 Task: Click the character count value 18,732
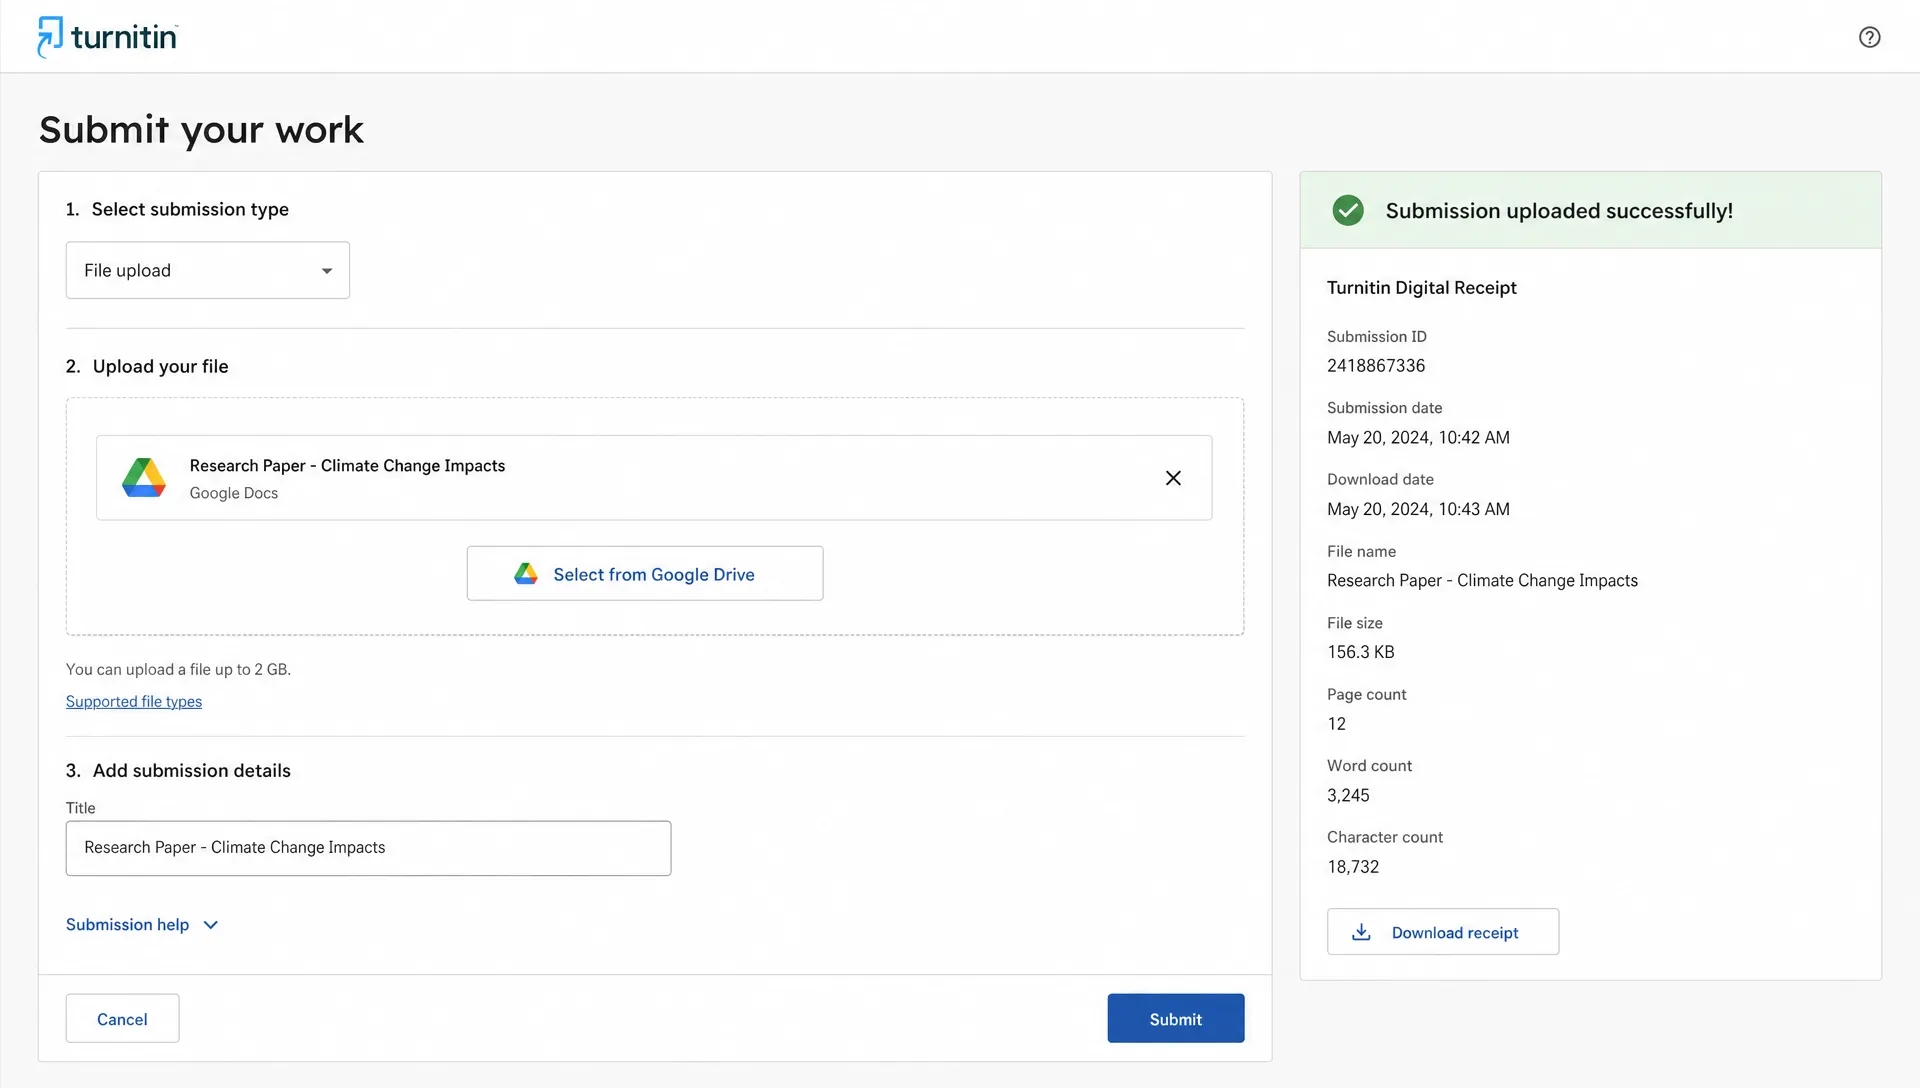pyautogui.click(x=1353, y=867)
